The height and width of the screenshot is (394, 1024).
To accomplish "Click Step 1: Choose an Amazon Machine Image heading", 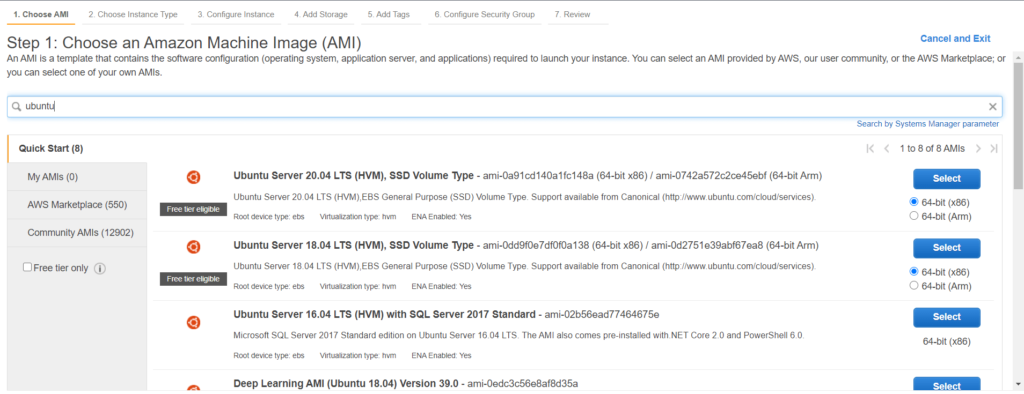I will (184, 43).
